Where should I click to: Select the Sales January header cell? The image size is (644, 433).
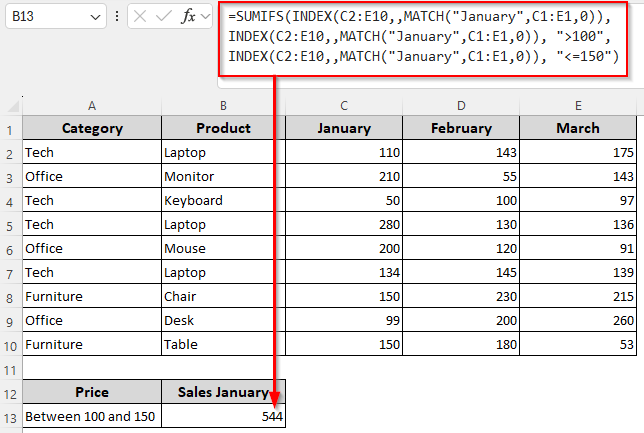[x=223, y=393]
